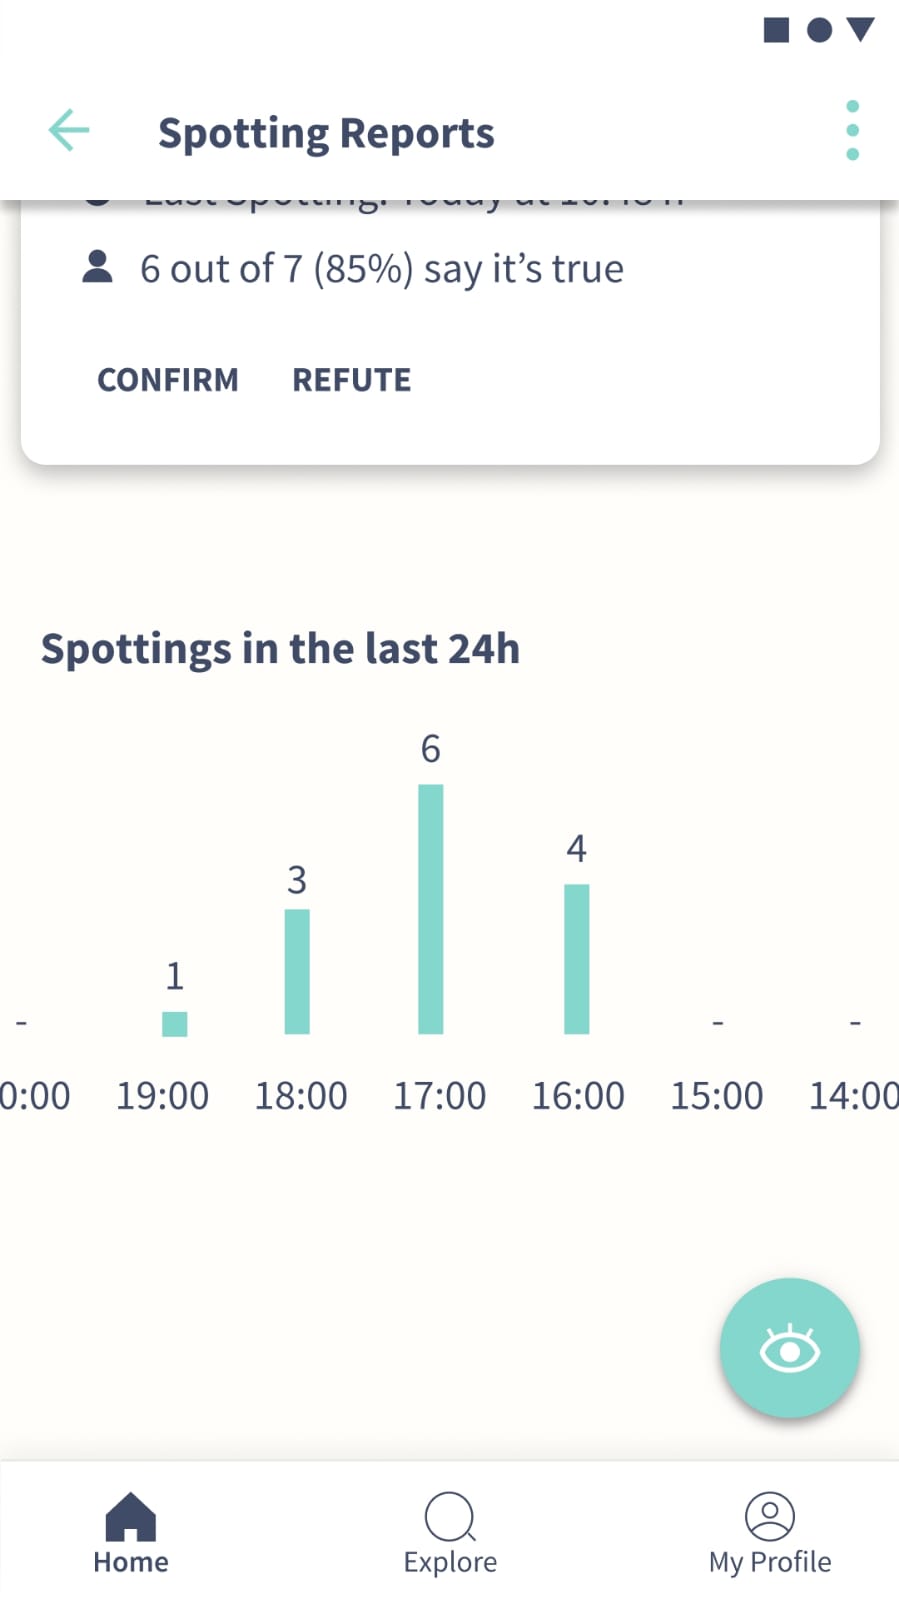
Task: Click the 15:00 time axis label
Action: (716, 1096)
